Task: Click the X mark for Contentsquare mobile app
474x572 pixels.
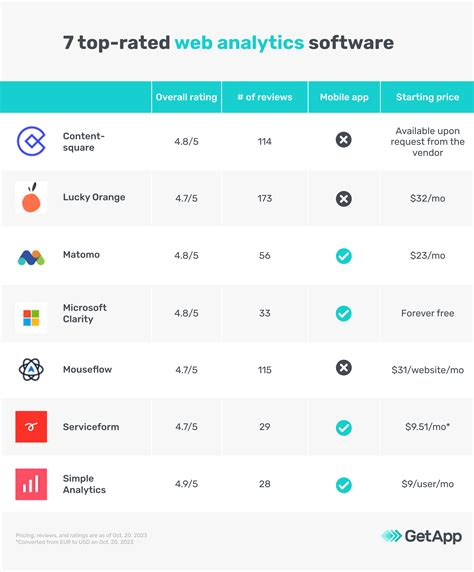Action: click(344, 140)
